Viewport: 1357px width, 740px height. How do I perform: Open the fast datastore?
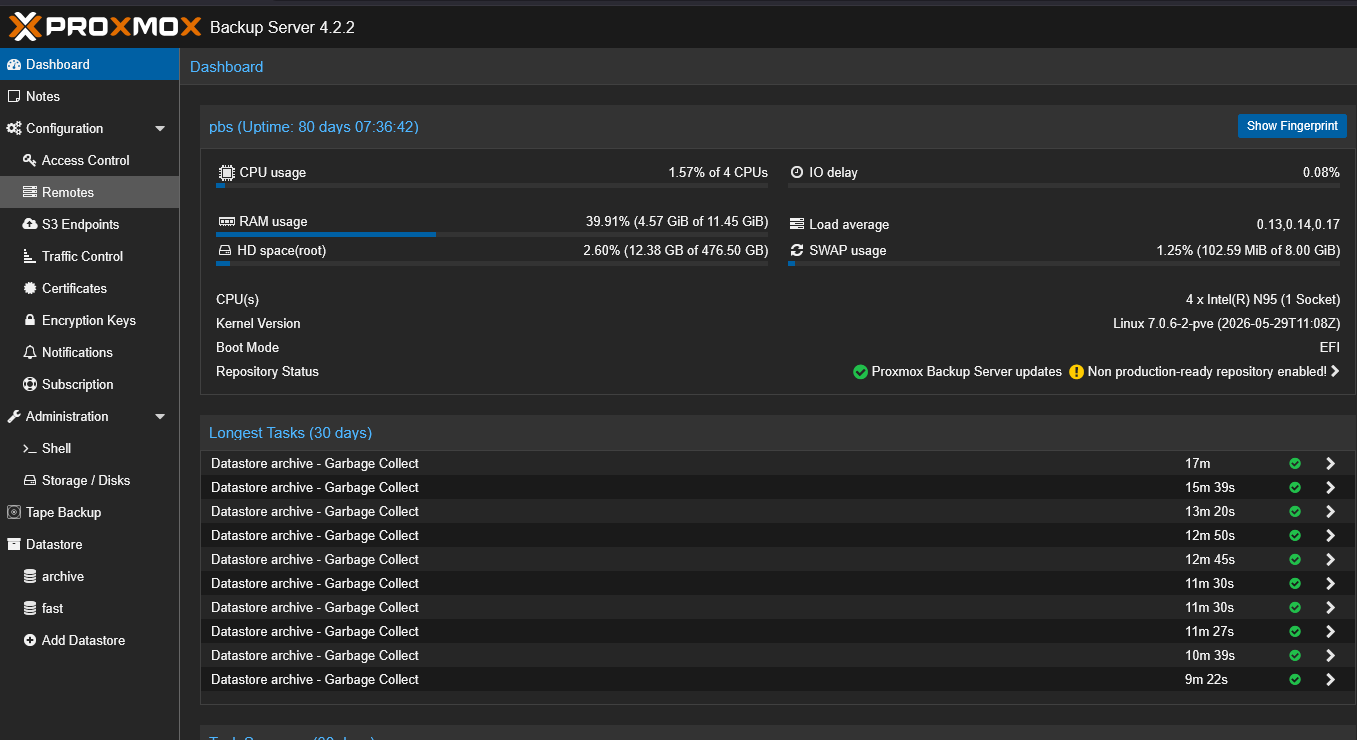pos(89,608)
